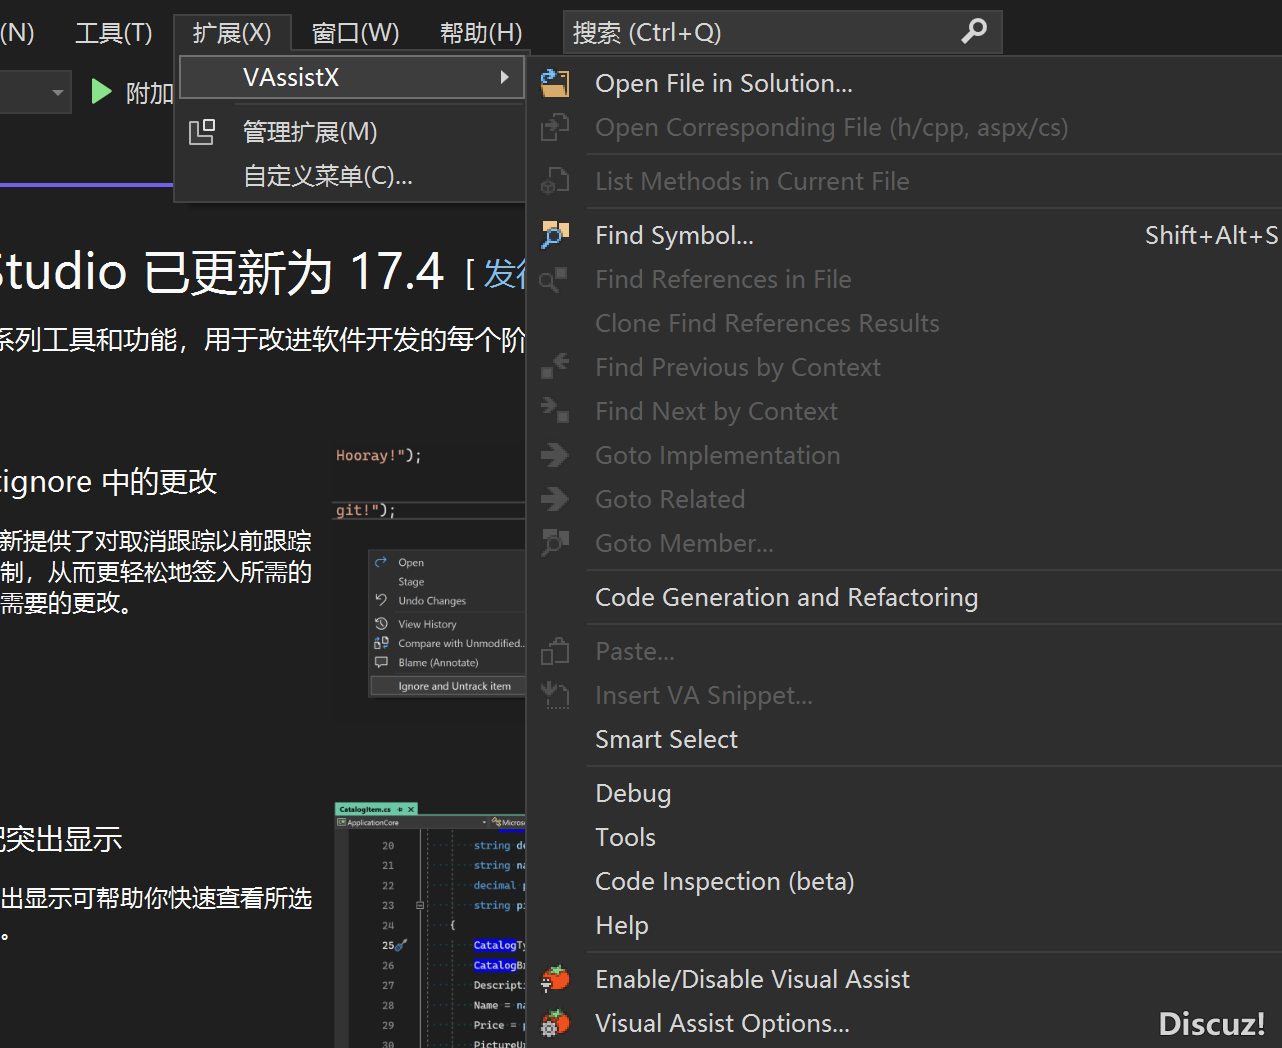Click the green Start play icon

click(x=101, y=92)
